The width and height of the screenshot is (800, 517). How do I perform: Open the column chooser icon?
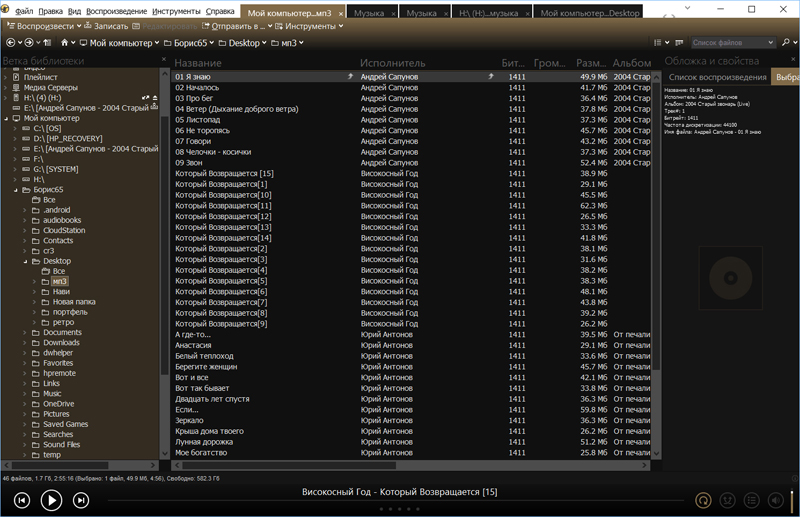[x=679, y=43]
